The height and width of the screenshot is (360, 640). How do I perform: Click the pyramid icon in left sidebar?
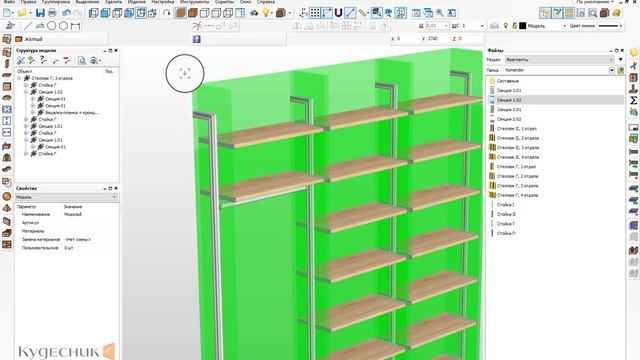pos(7,208)
